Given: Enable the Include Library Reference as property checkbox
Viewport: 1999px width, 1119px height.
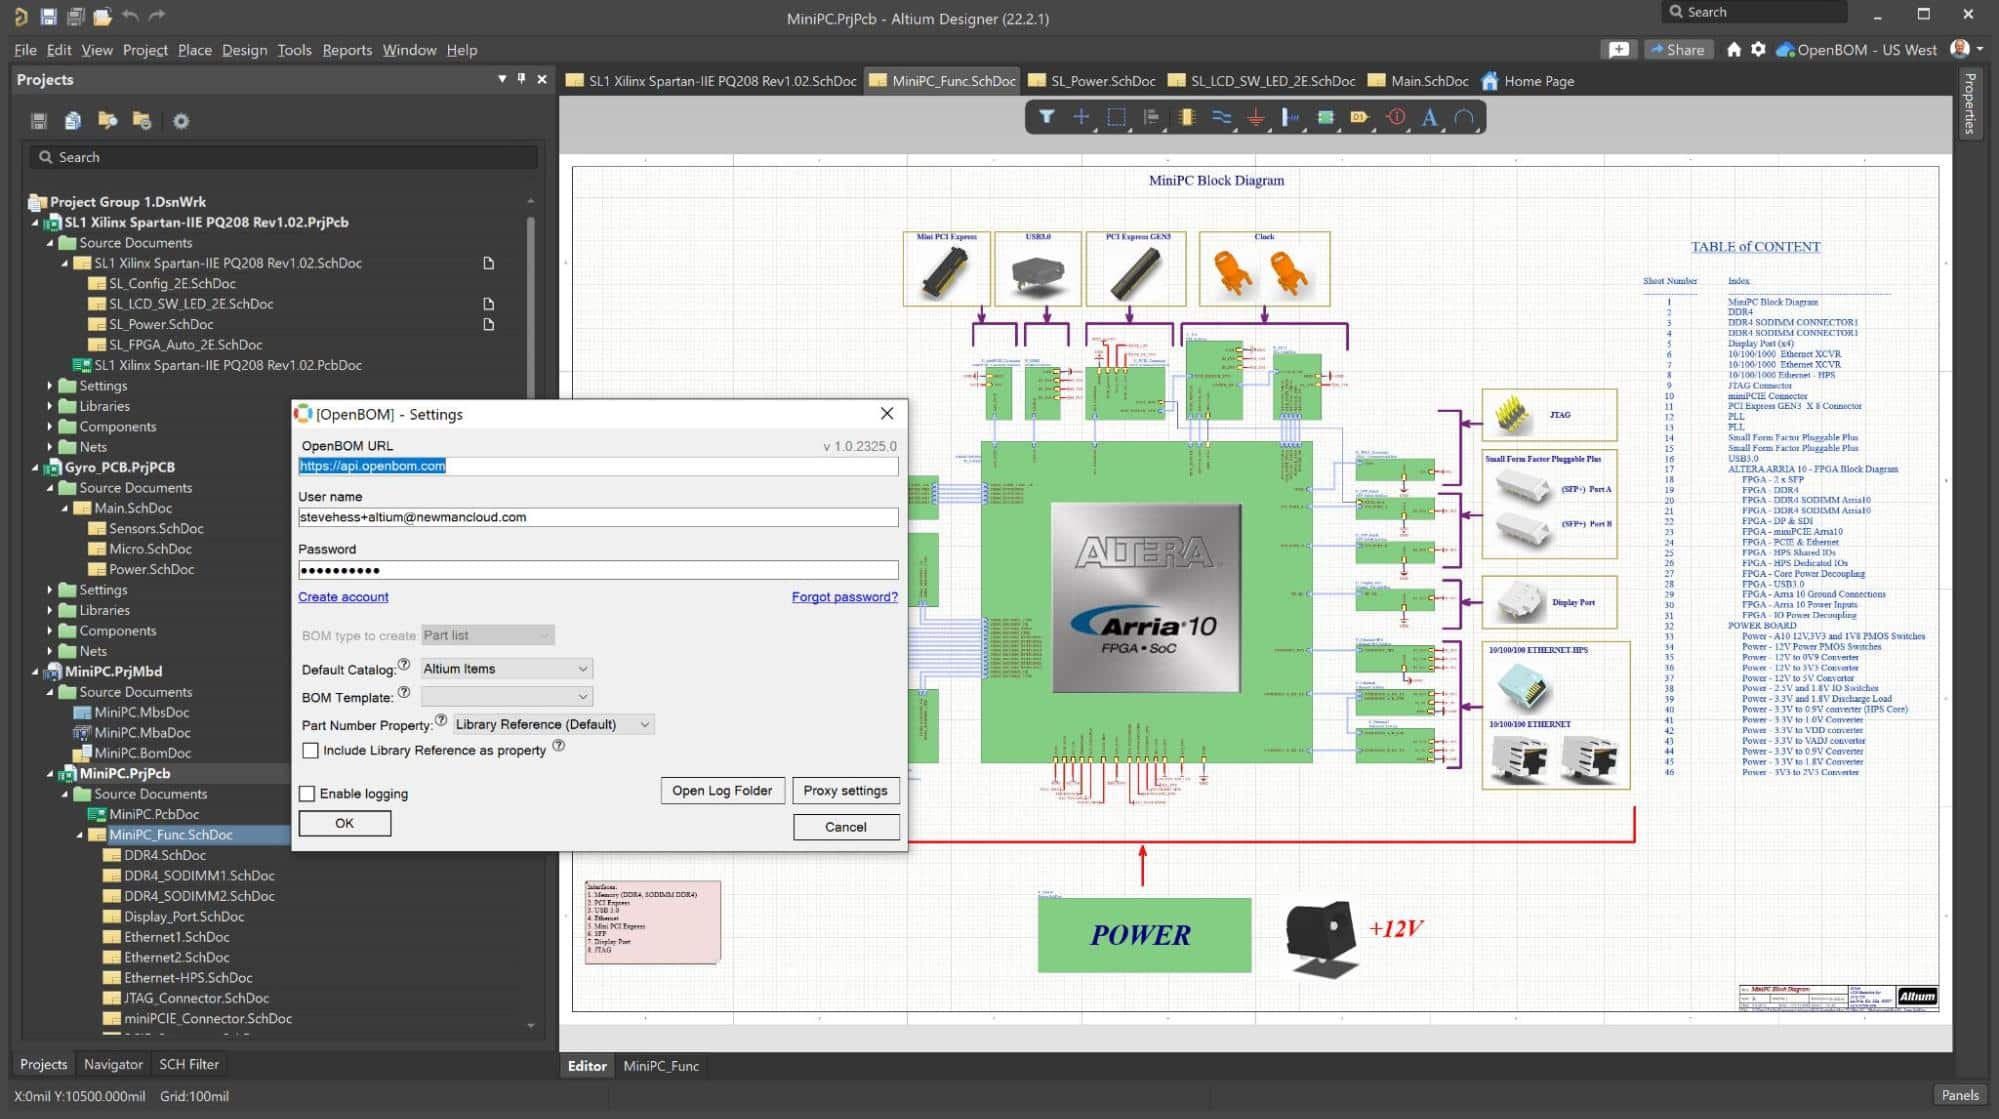Looking at the screenshot, I should pos(311,750).
